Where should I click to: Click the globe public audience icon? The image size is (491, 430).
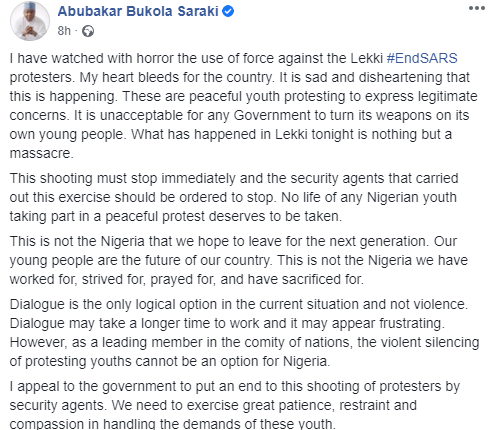point(88,31)
